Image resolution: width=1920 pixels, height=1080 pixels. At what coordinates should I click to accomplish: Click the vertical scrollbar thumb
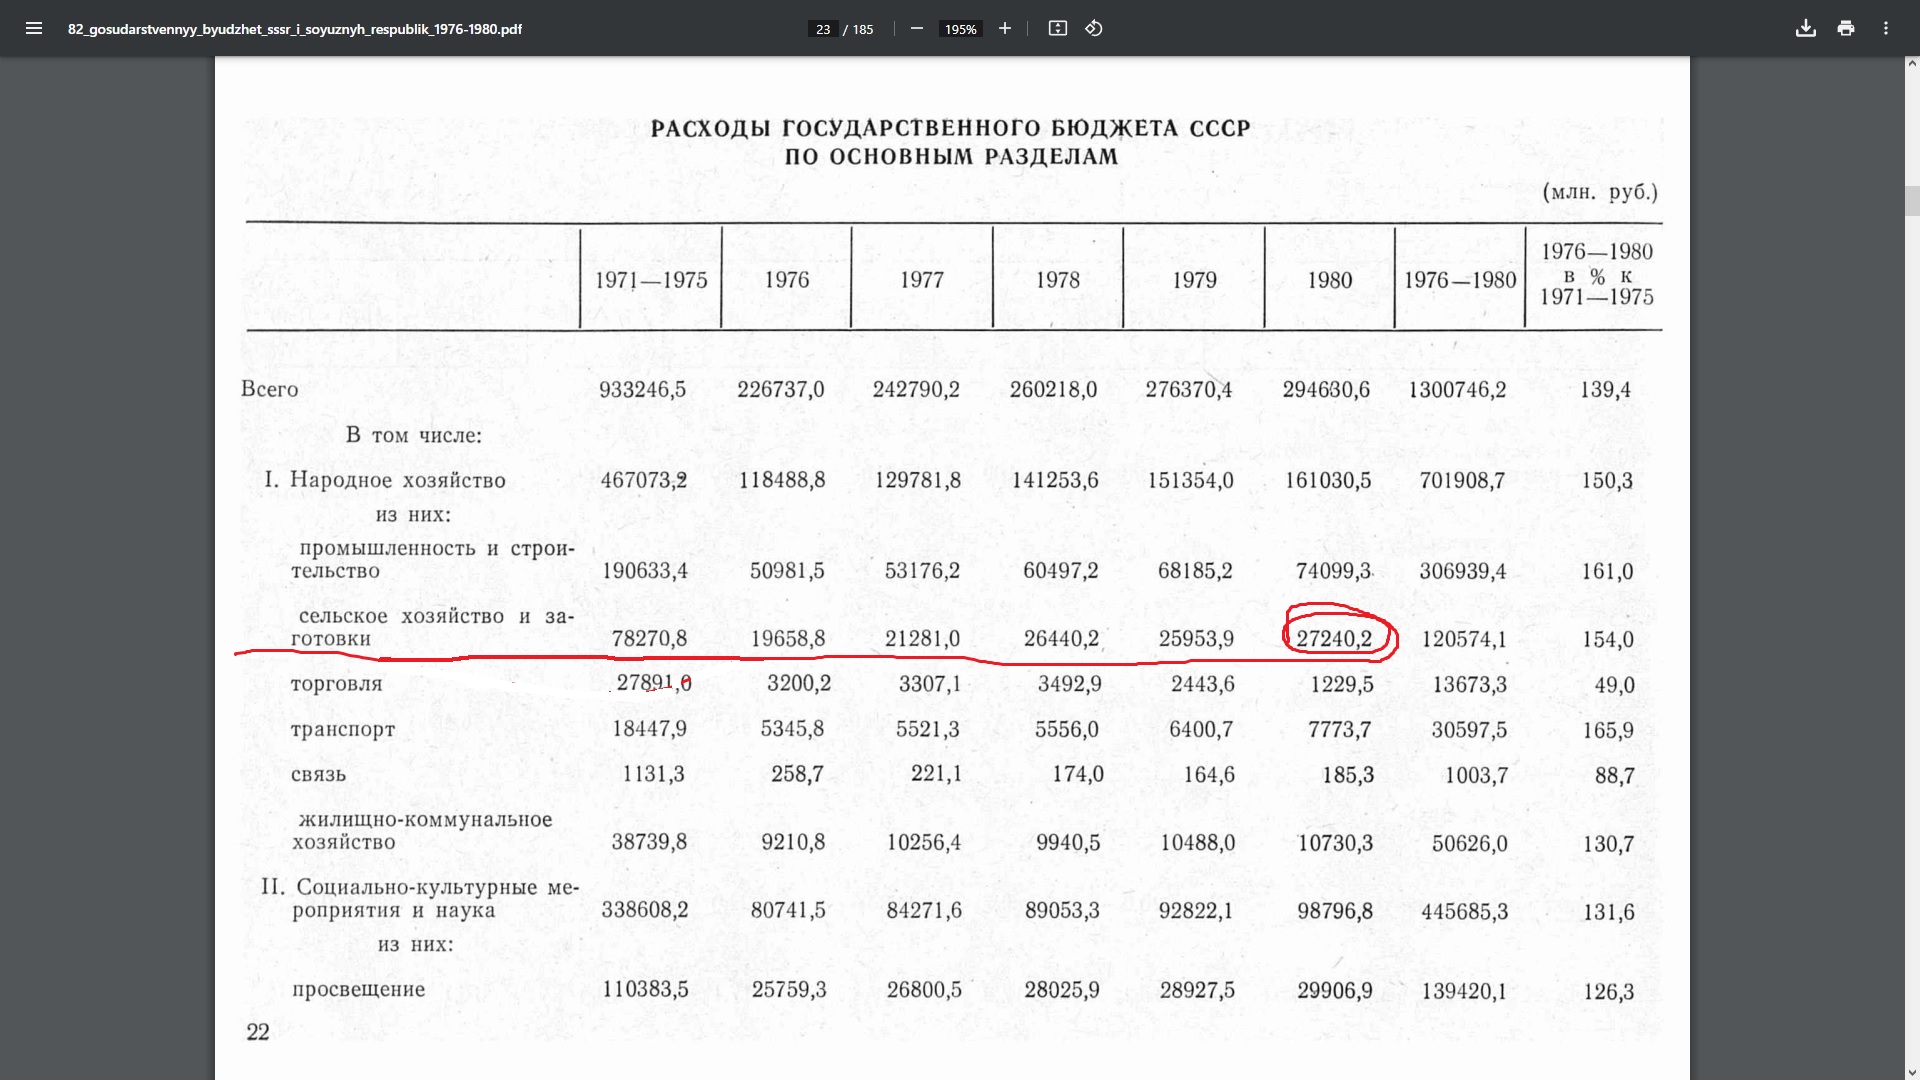click(1912, 200)
